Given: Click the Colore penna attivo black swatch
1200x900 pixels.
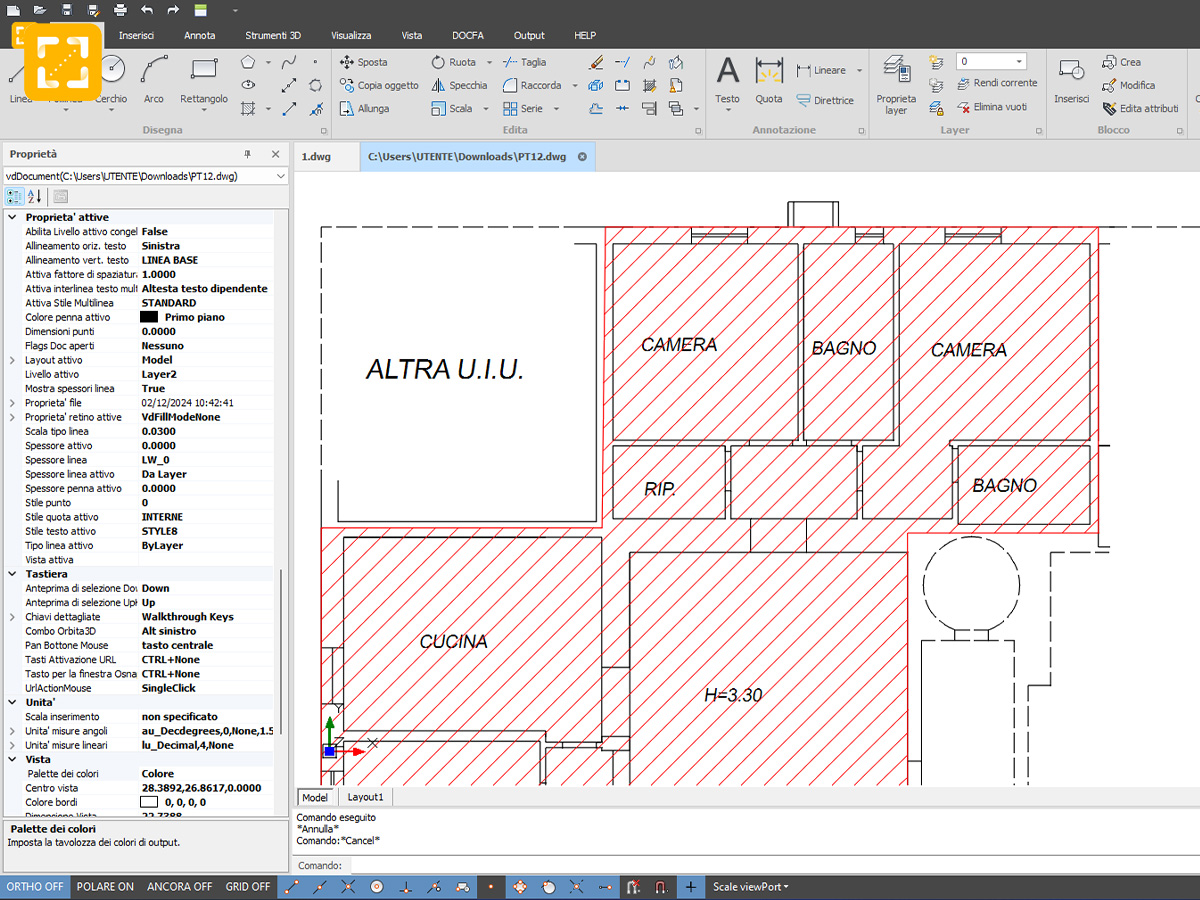Looking at the screenshot, I should coord(149,317).
